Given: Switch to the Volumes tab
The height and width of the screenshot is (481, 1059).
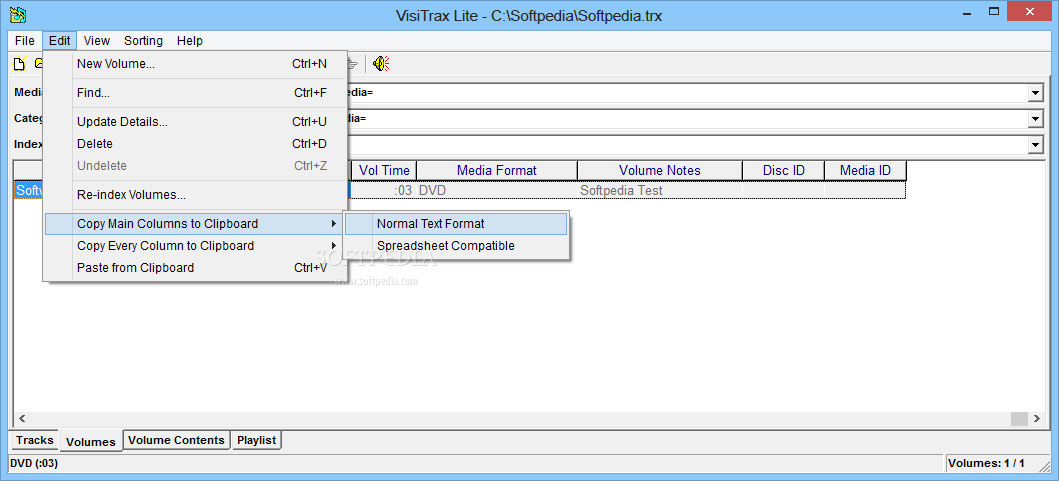Looking at the screenshot, I should [91, 442].
